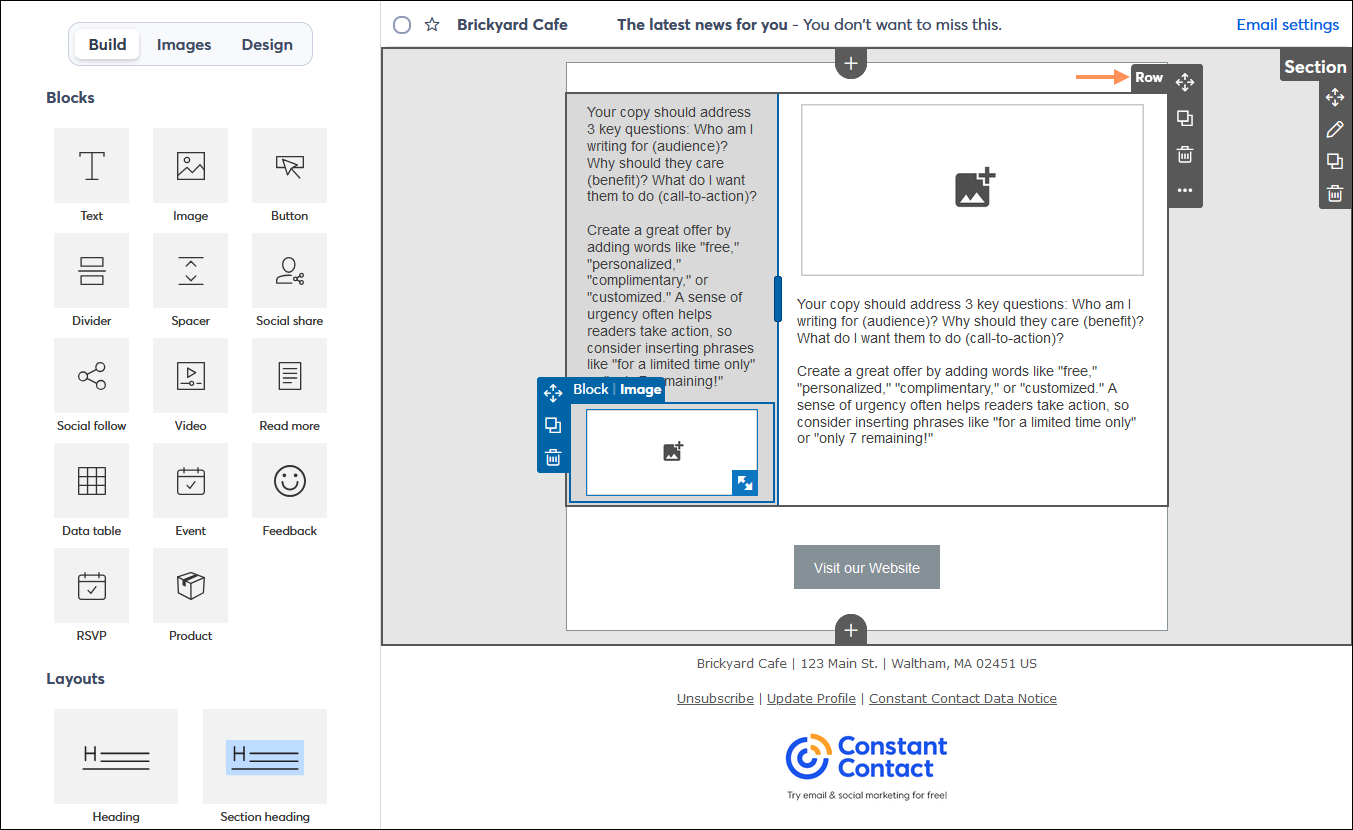Click the image block resize handle
Image resolution: width=1353 pixels, height=830 pixels.
tap(744, 482)
